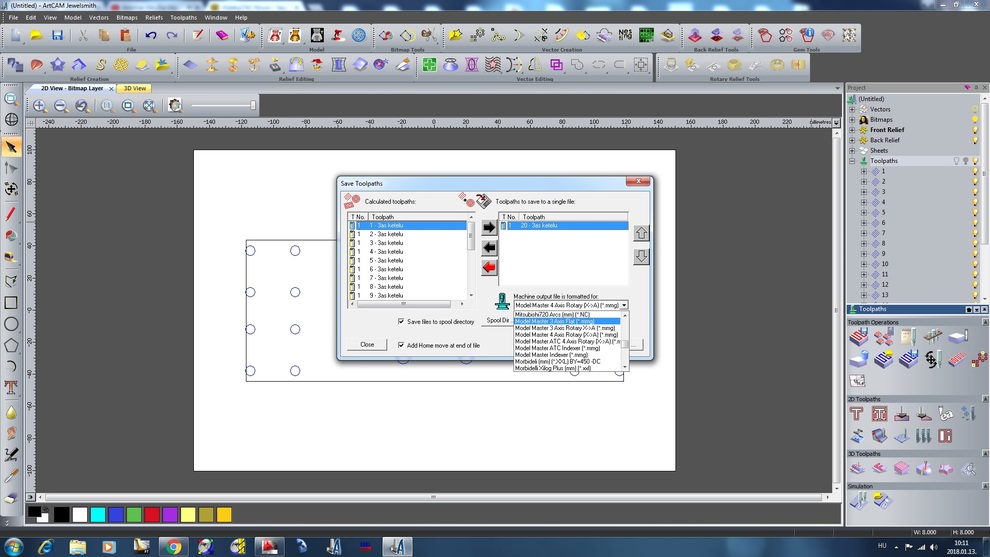Click the Close button in dialog
The width and height of the screenshot is (990, 557).
click(367, 344)
